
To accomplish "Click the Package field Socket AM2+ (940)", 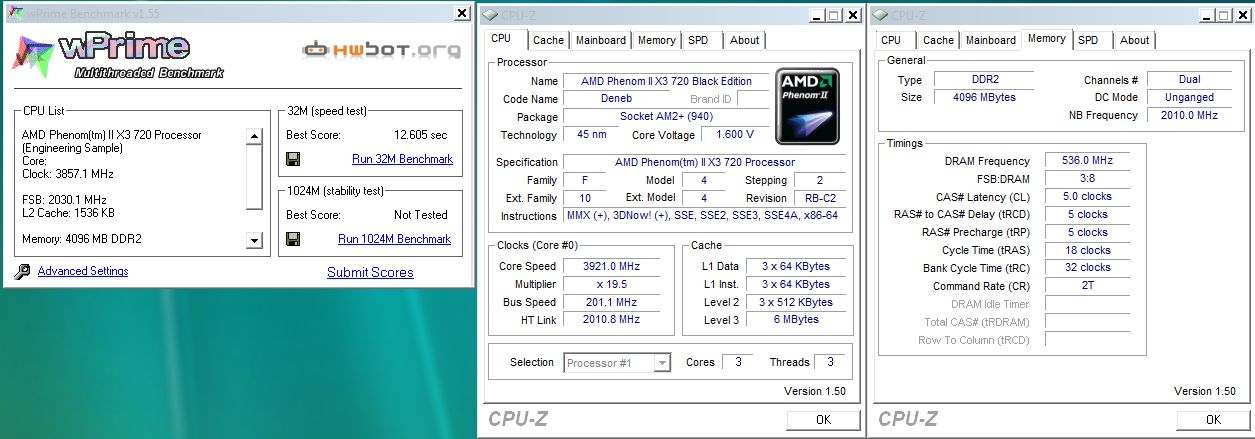I will [665, 117].
